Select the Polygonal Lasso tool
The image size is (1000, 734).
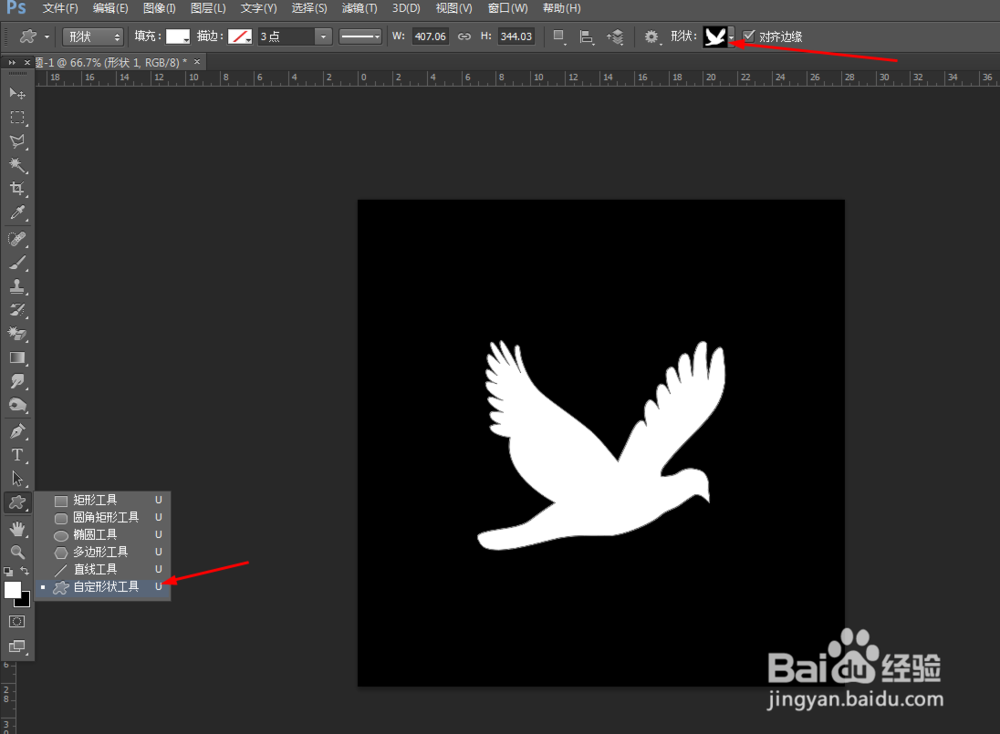point(17,142)
